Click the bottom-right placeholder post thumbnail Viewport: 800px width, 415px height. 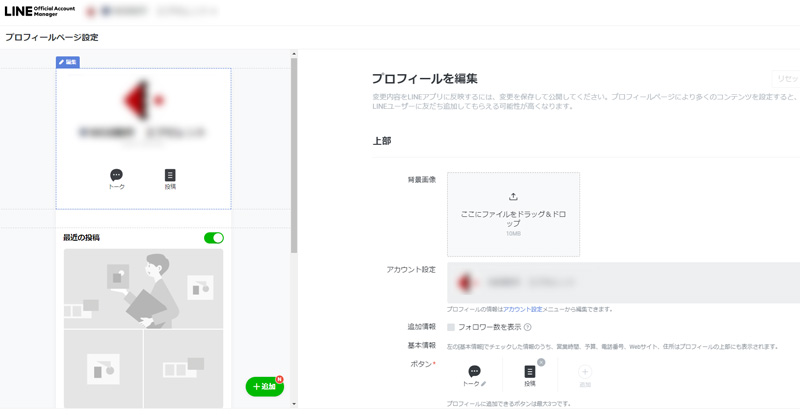(184, 369)
